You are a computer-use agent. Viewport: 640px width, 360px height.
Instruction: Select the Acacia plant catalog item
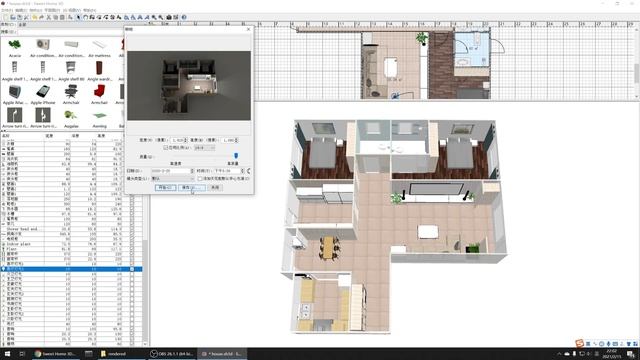pos(15,47)
